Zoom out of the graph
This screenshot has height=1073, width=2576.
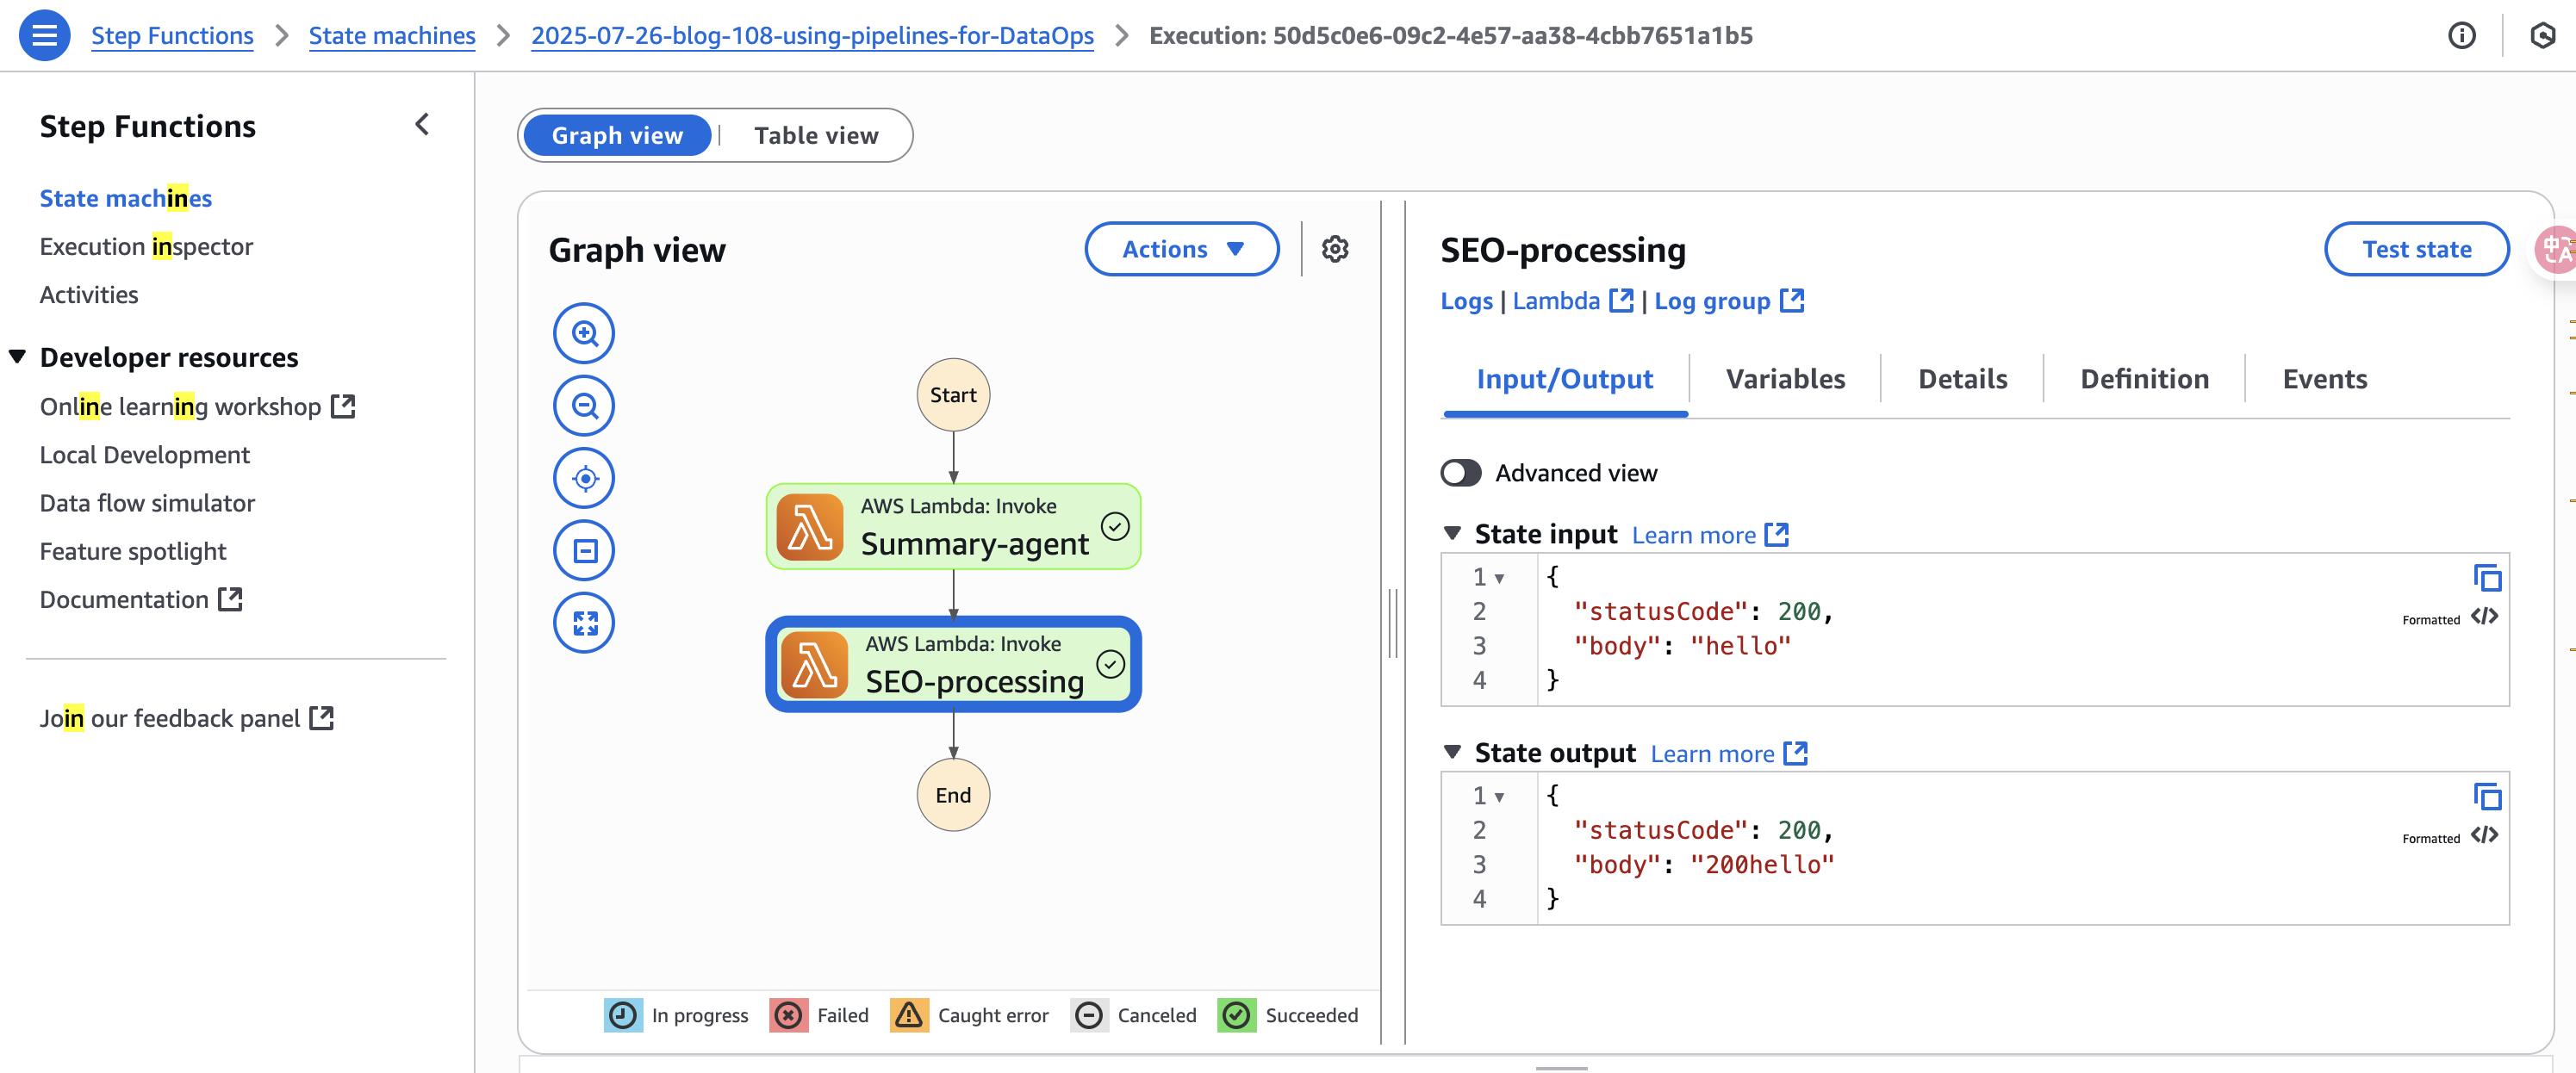[x=584, y=406]
